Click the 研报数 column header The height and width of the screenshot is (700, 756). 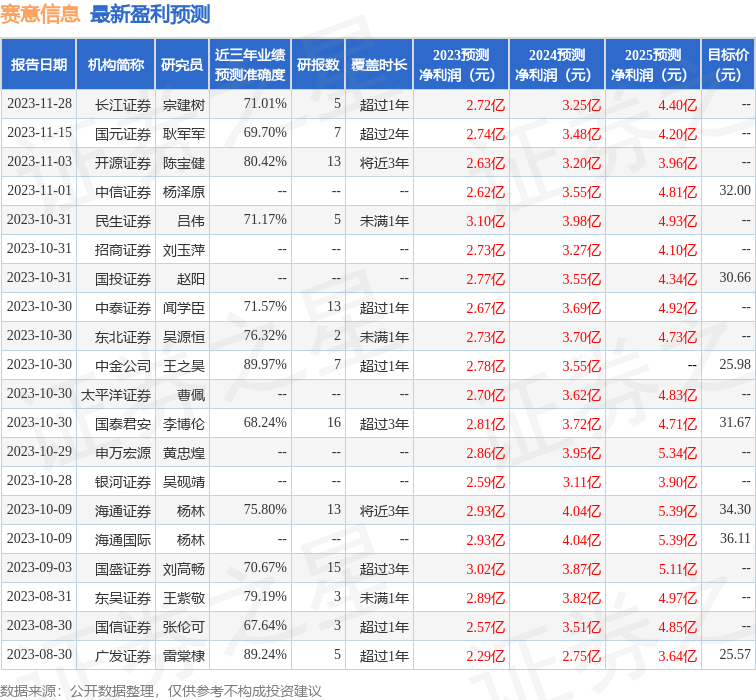tap(318, 65)
